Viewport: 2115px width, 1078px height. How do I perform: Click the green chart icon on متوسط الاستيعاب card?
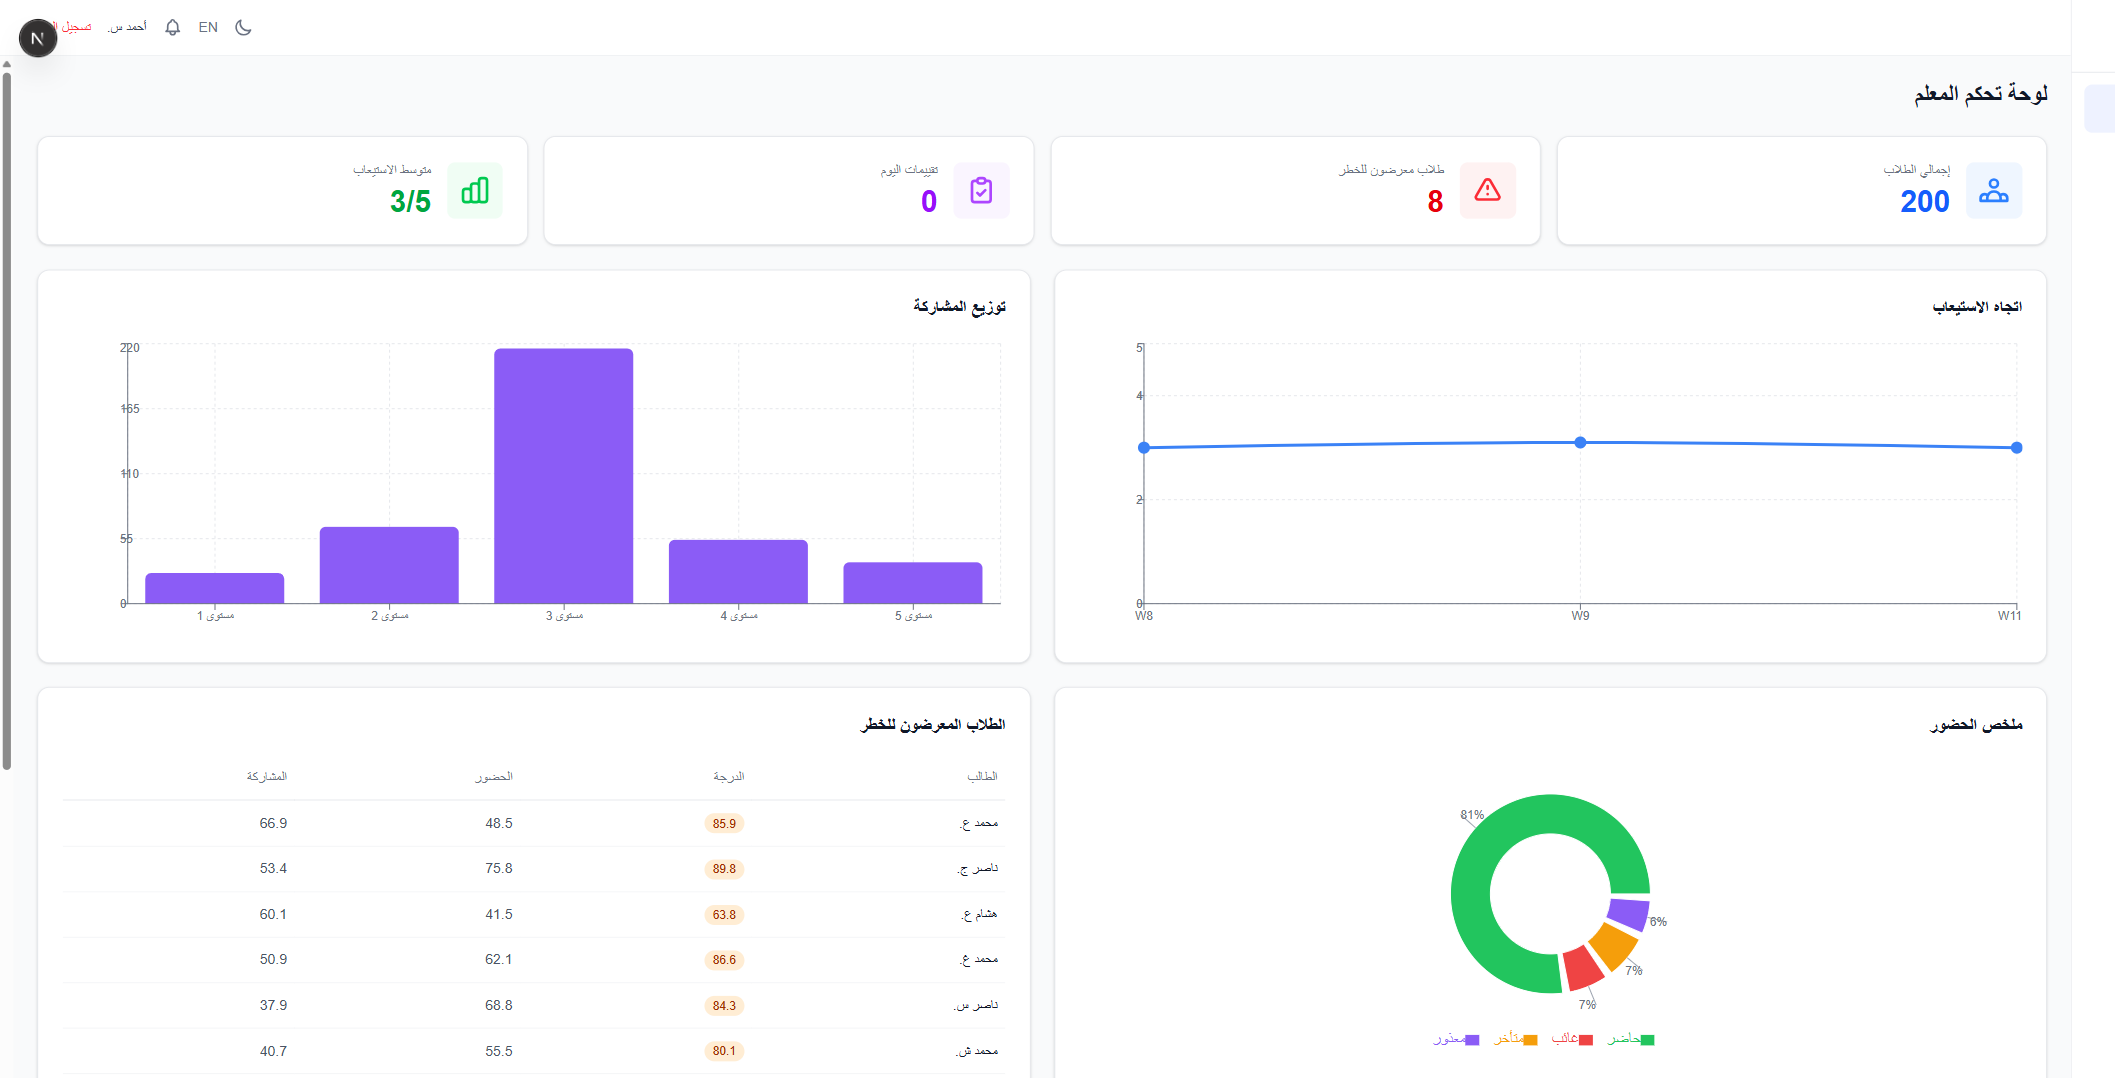(474, 190)
